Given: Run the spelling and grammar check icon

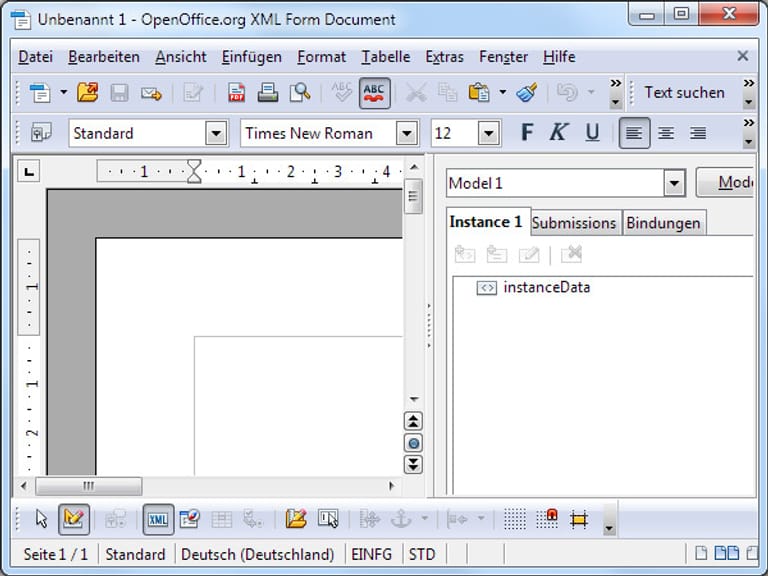Looking at the screenshot, I should point(342,92).
